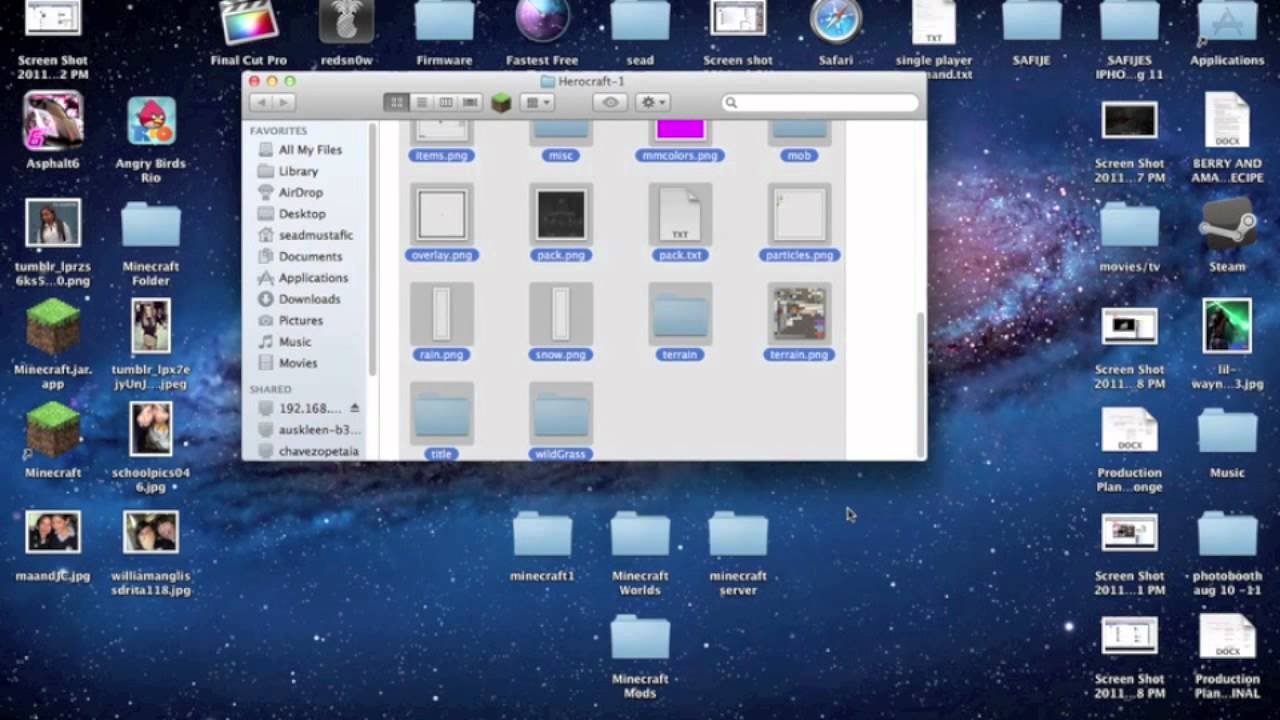Open Library in the Finder sidebar
The height and width of the screenshot is (720, 1280).
[297, 171]
